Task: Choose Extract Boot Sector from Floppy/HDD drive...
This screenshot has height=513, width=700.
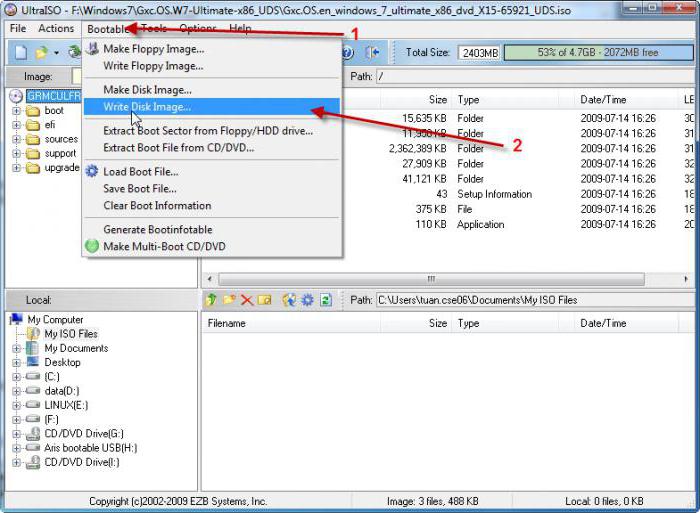Action: (x=212, y=131)
